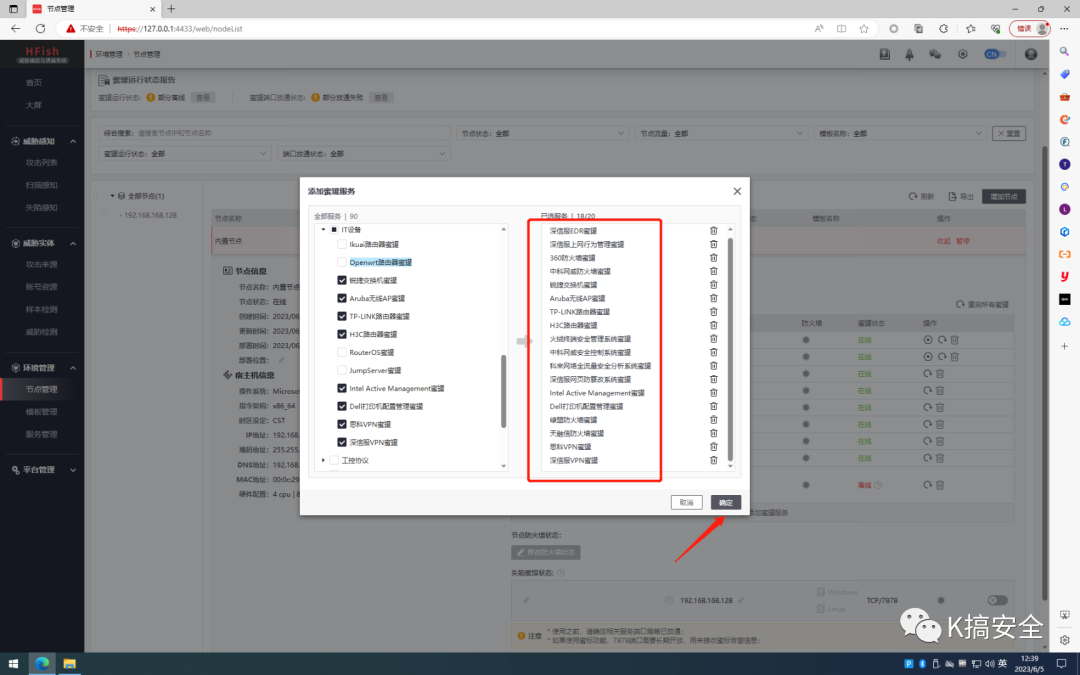Image resolution: width=1080 pixels, height=675 pixels.
Task: Open 服务管理 in sidebar
Action: (42, 435)
